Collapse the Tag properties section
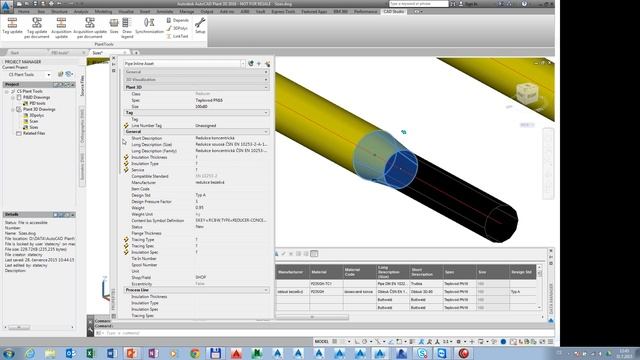Image resolution: width=640 pixels, height=360 pixels. click(266, 113)
